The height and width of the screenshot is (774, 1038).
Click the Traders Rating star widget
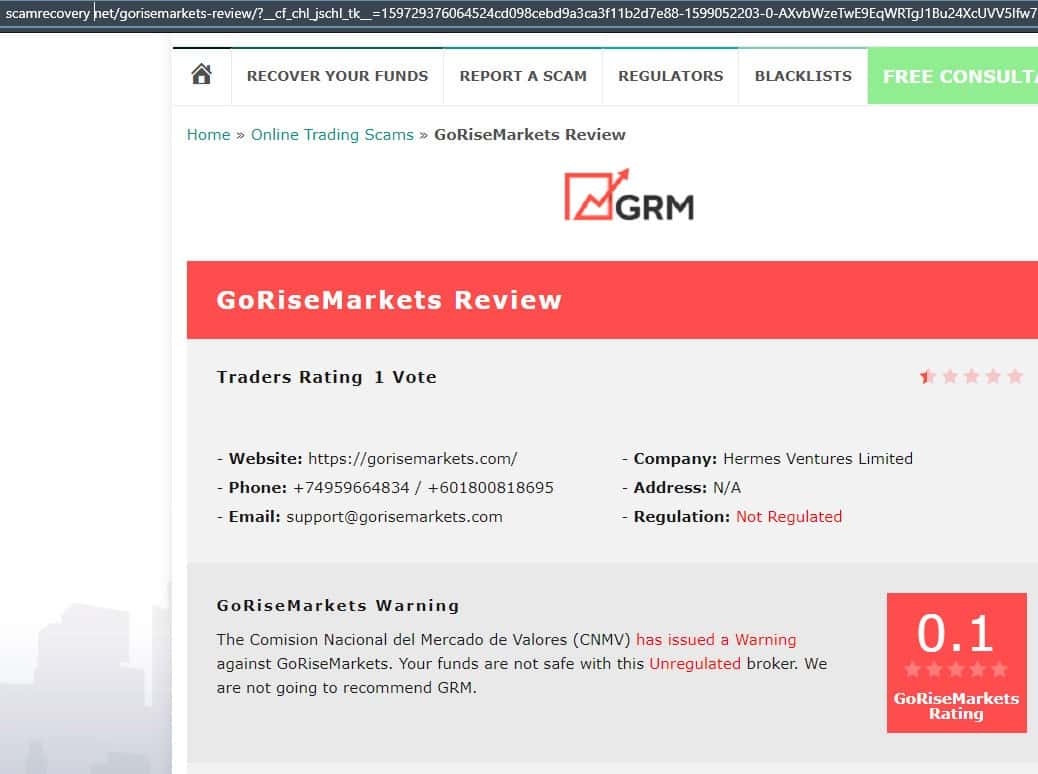(x=971, y=377)
